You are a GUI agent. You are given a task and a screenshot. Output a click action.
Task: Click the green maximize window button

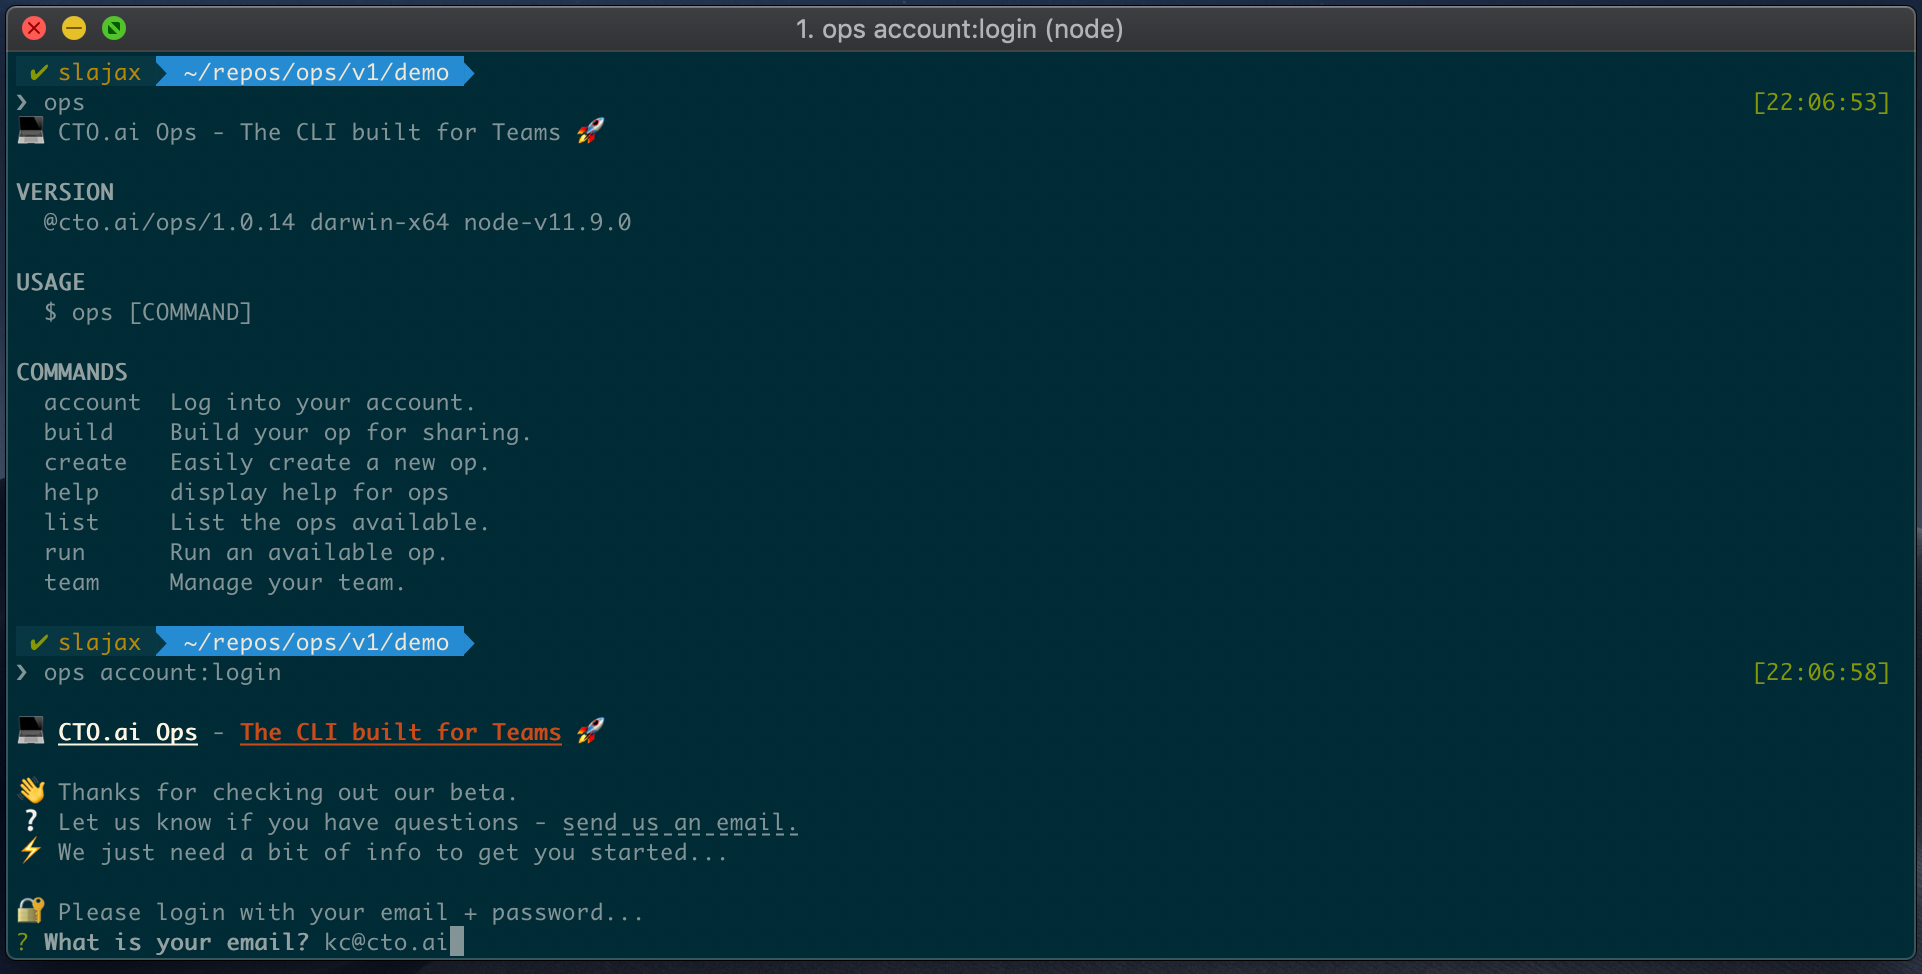point(114,28)
